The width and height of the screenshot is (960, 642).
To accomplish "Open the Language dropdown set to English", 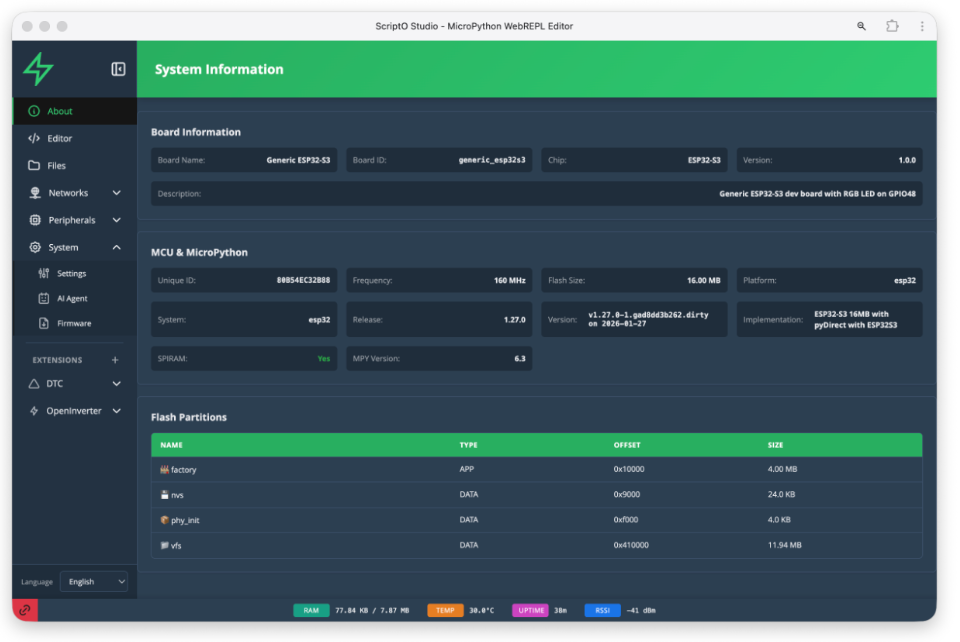I will coord(94,581).
